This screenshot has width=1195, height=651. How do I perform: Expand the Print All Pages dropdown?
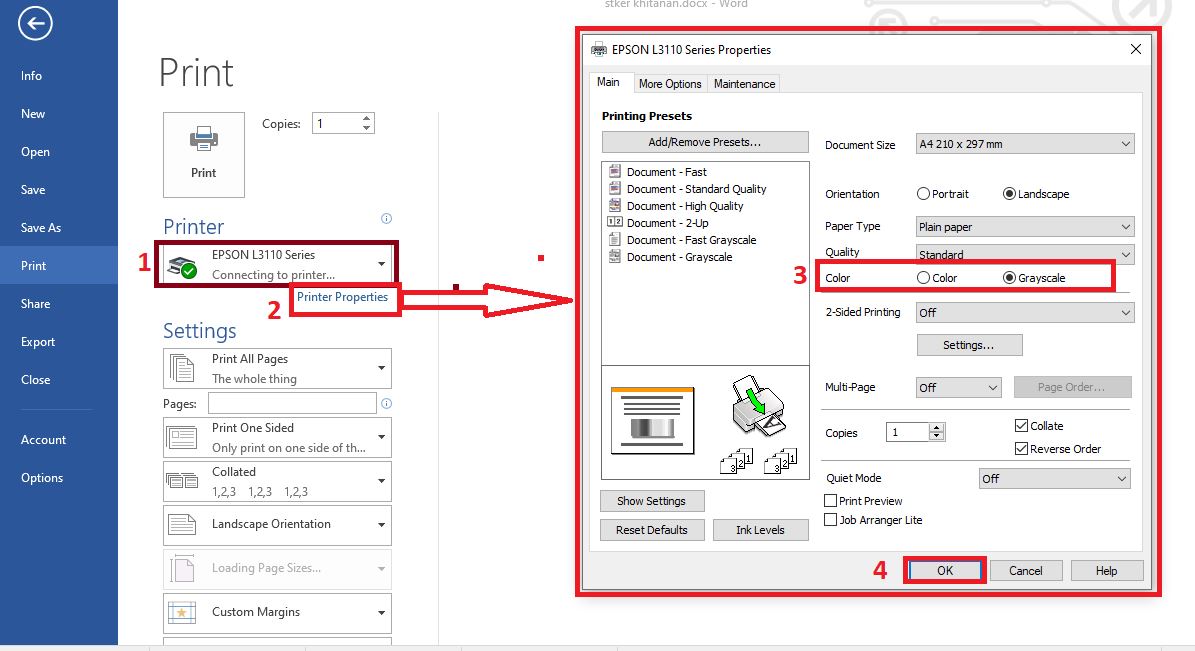[382, 368]
